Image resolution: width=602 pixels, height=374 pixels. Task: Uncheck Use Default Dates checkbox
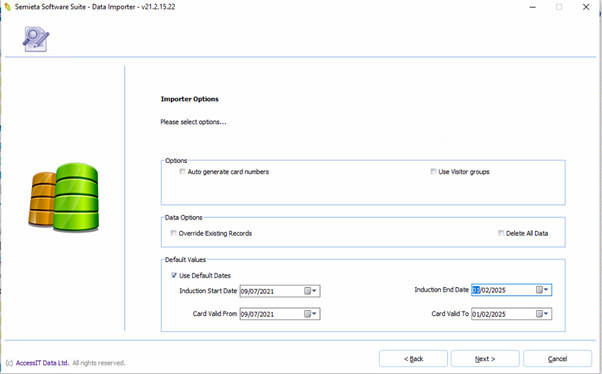click(x=174, y=275)
